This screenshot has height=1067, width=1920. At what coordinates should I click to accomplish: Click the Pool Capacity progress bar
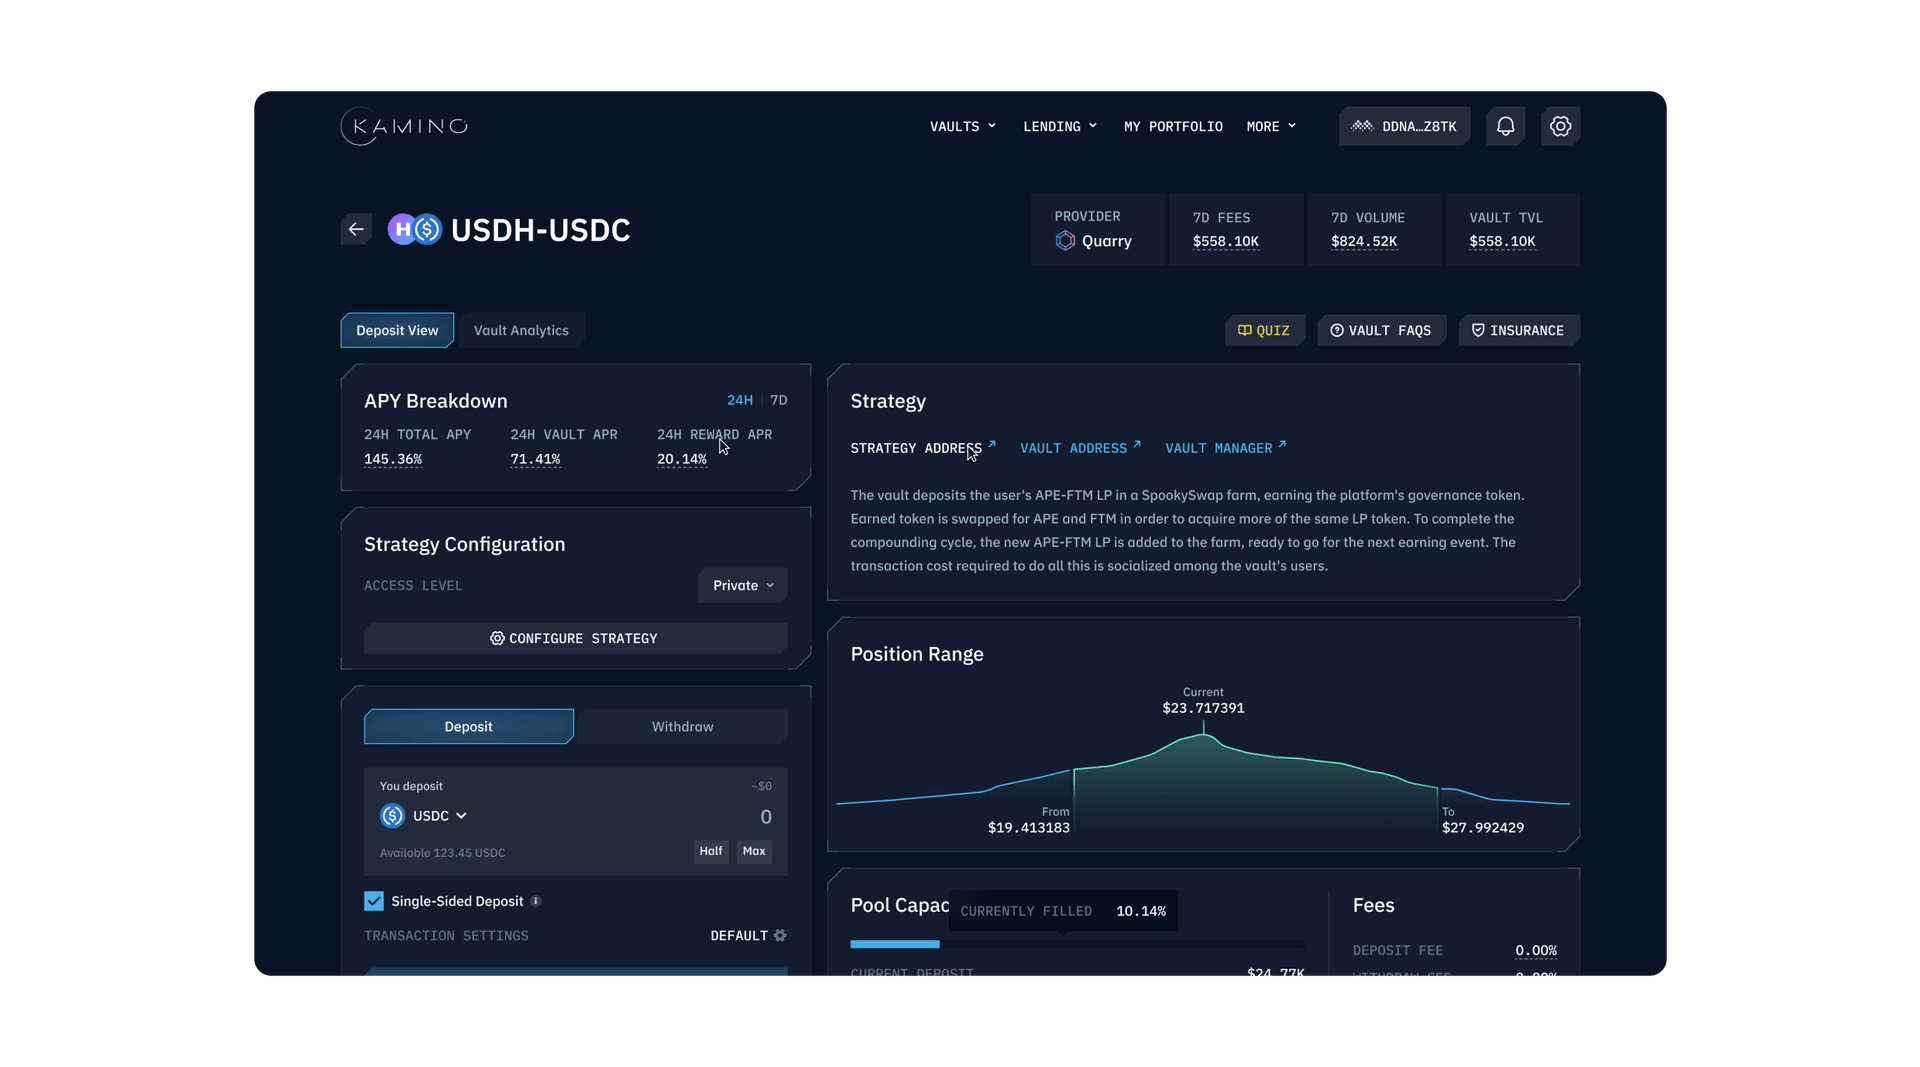tap(1077, 944)
